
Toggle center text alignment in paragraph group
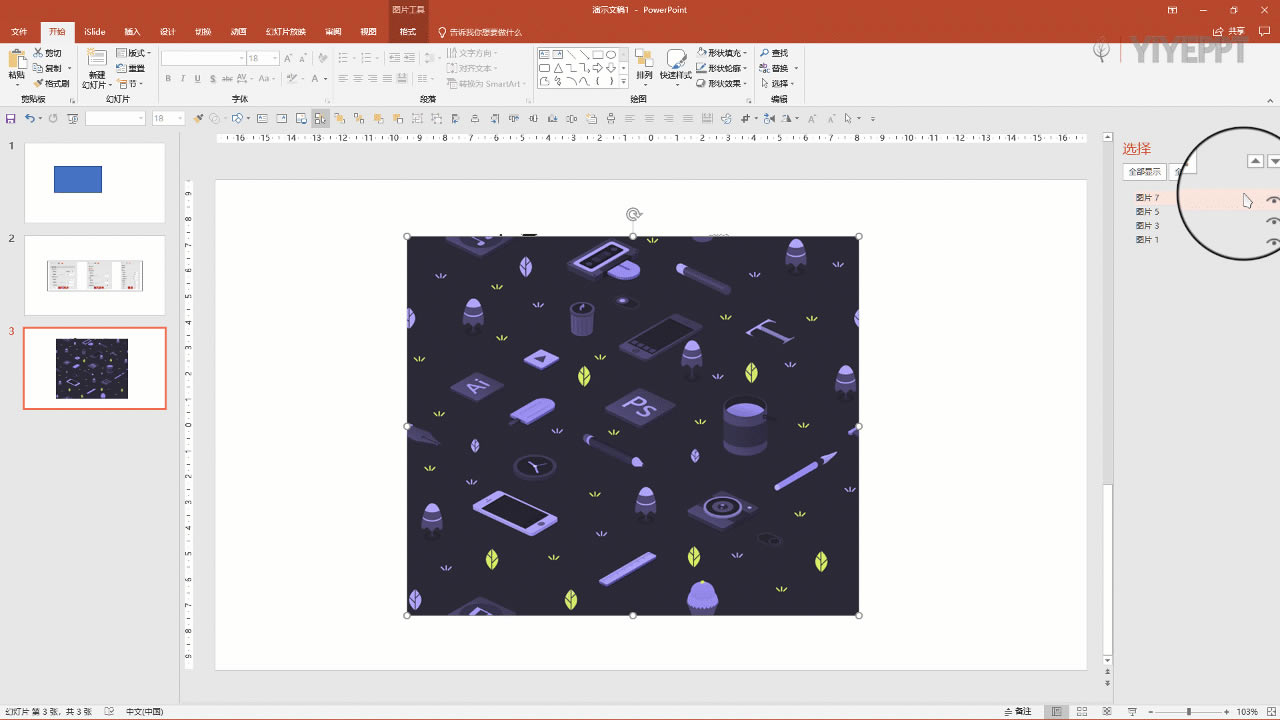358,78
